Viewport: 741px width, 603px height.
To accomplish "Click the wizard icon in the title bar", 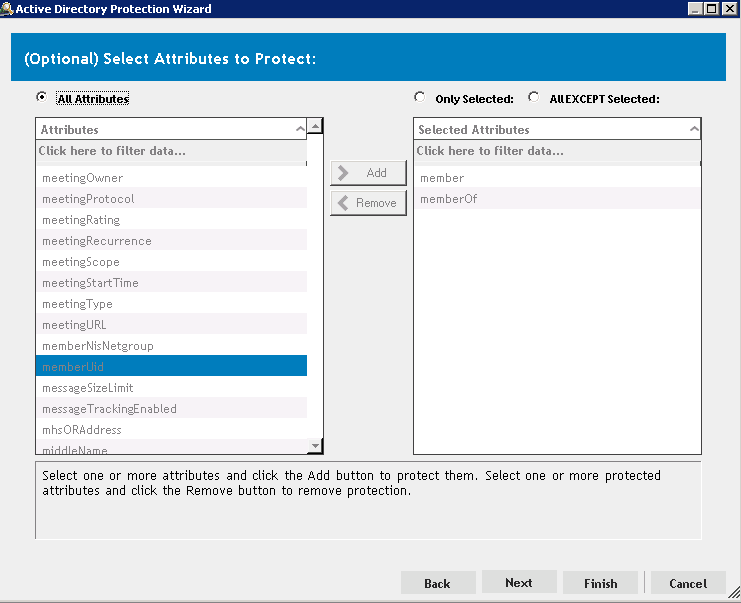I will (x=8, y=8).
